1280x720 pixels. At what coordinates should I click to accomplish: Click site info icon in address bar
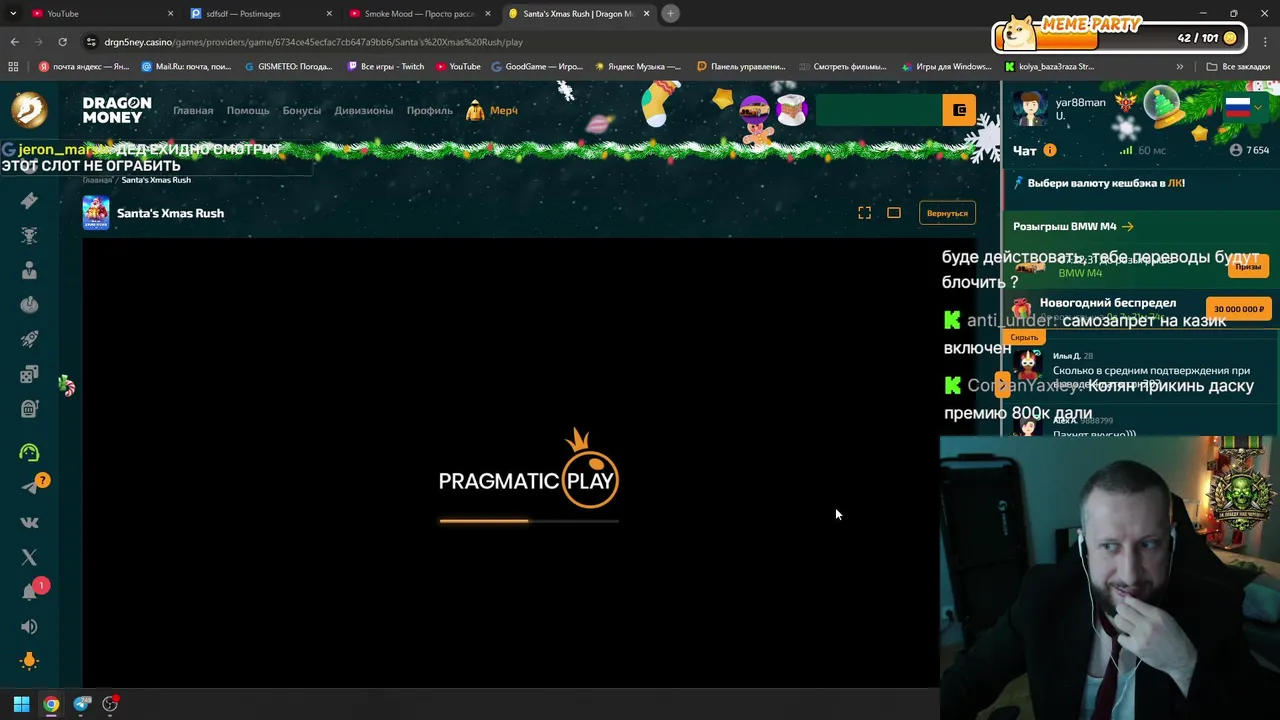point(91,42)
